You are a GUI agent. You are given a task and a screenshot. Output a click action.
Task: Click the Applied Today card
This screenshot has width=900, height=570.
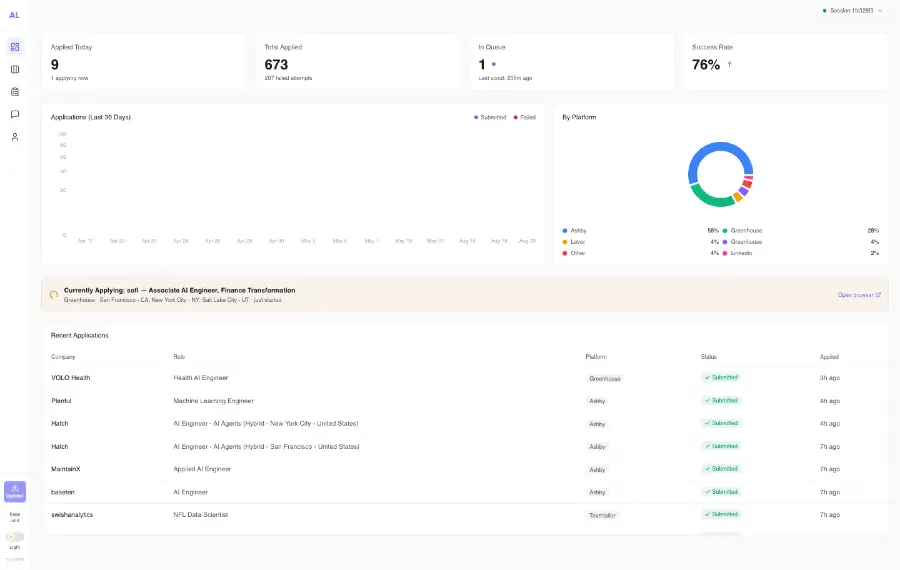click(x=144, y=62)
